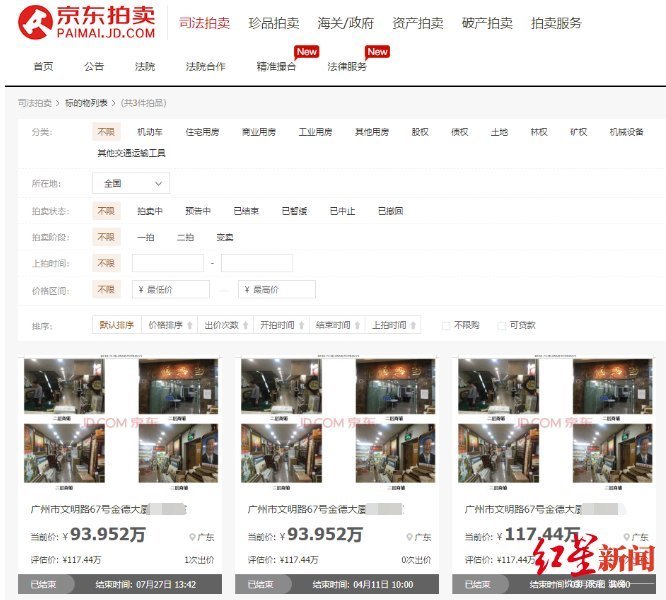This screenshot has height=600, width=666.
Task: Enable the 不限购 checkbox
Action: (x=446, y=326)
